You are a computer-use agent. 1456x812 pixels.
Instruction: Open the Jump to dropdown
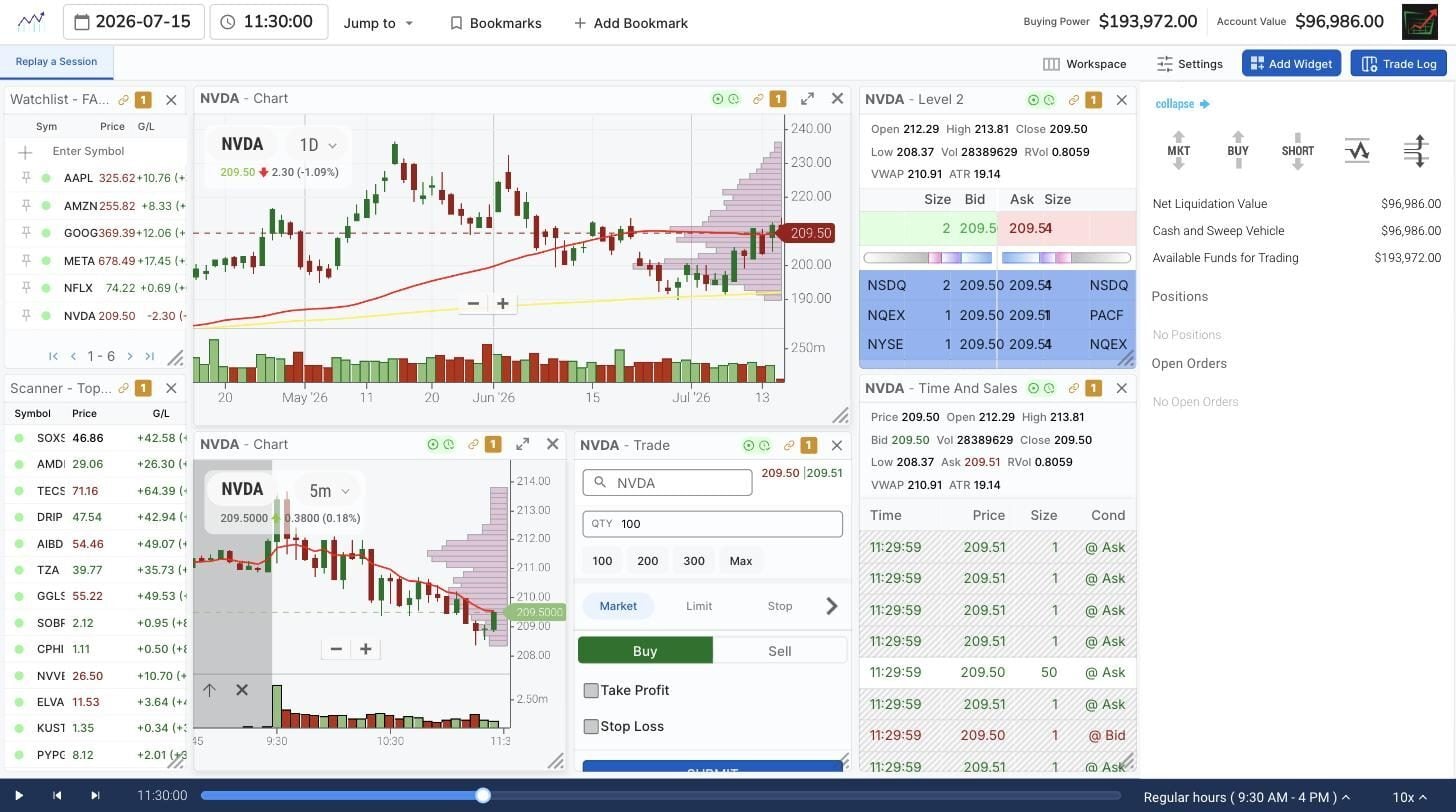(378, 23)
